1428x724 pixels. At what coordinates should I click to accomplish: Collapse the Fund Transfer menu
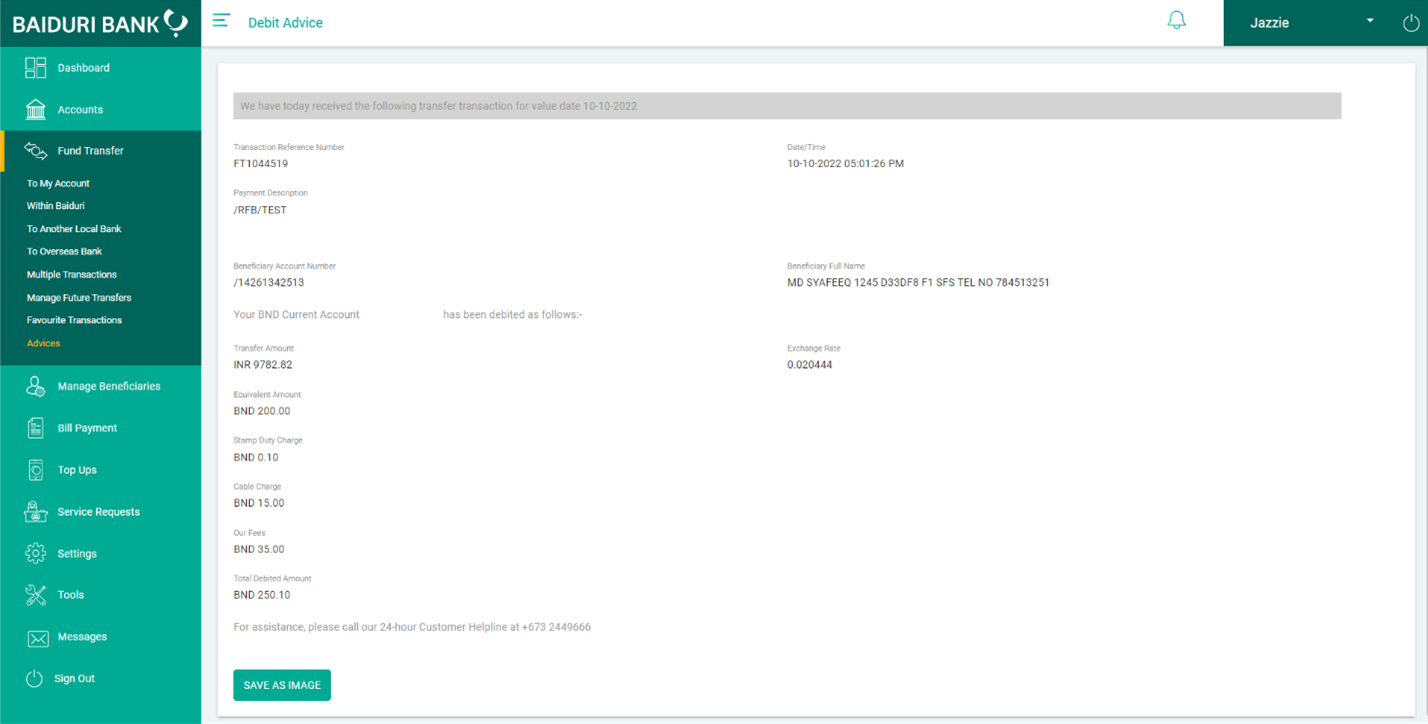point(91,151)
